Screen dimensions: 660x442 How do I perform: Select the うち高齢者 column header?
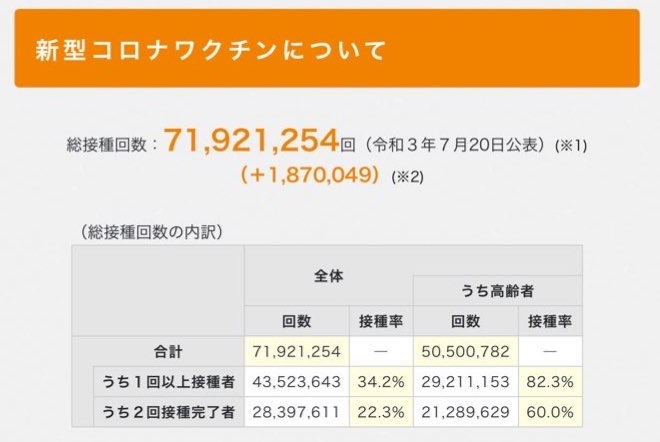497,291
